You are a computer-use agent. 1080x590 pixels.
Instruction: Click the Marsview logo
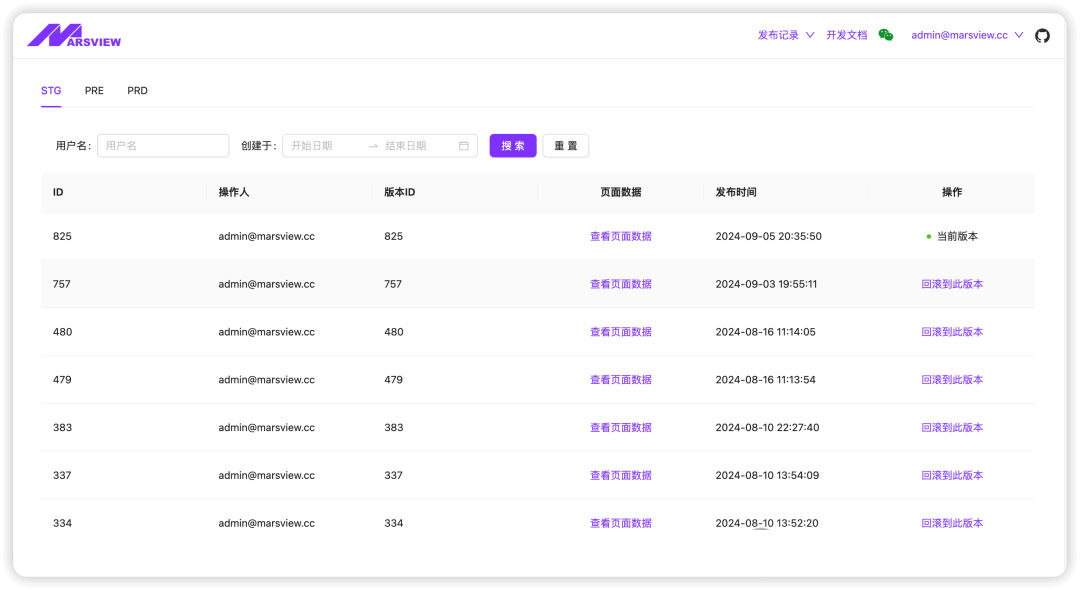click(x=74, y=36)
